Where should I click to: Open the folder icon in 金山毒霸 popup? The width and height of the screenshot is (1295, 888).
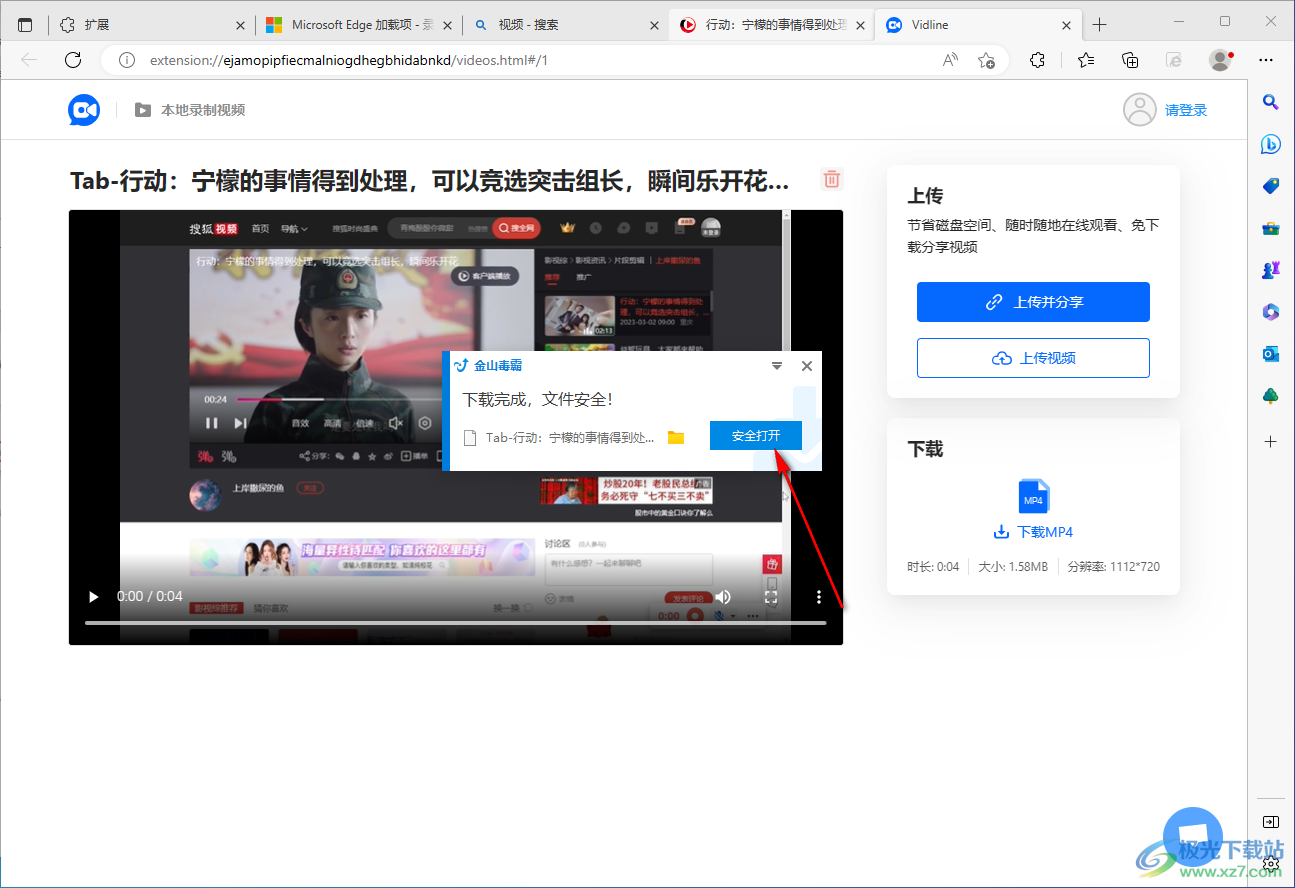[676, 437]
